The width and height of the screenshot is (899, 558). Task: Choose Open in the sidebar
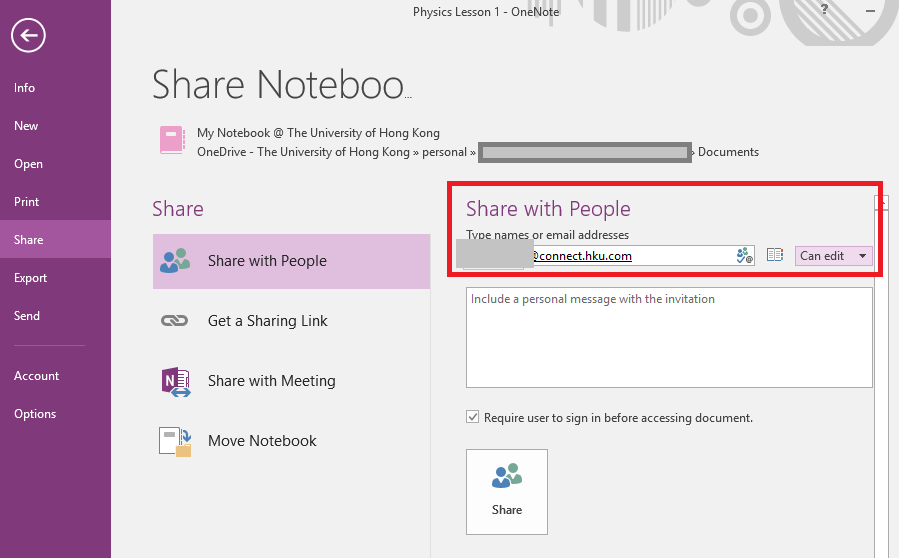29,163
